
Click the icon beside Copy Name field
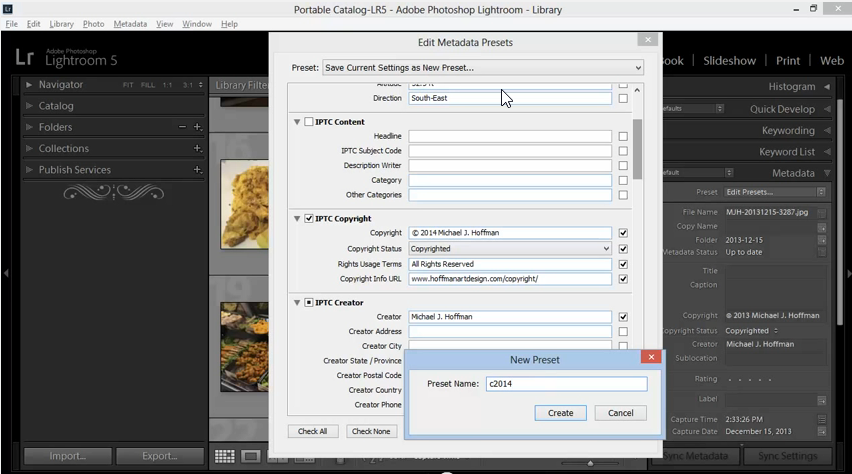tap(822, 227)
